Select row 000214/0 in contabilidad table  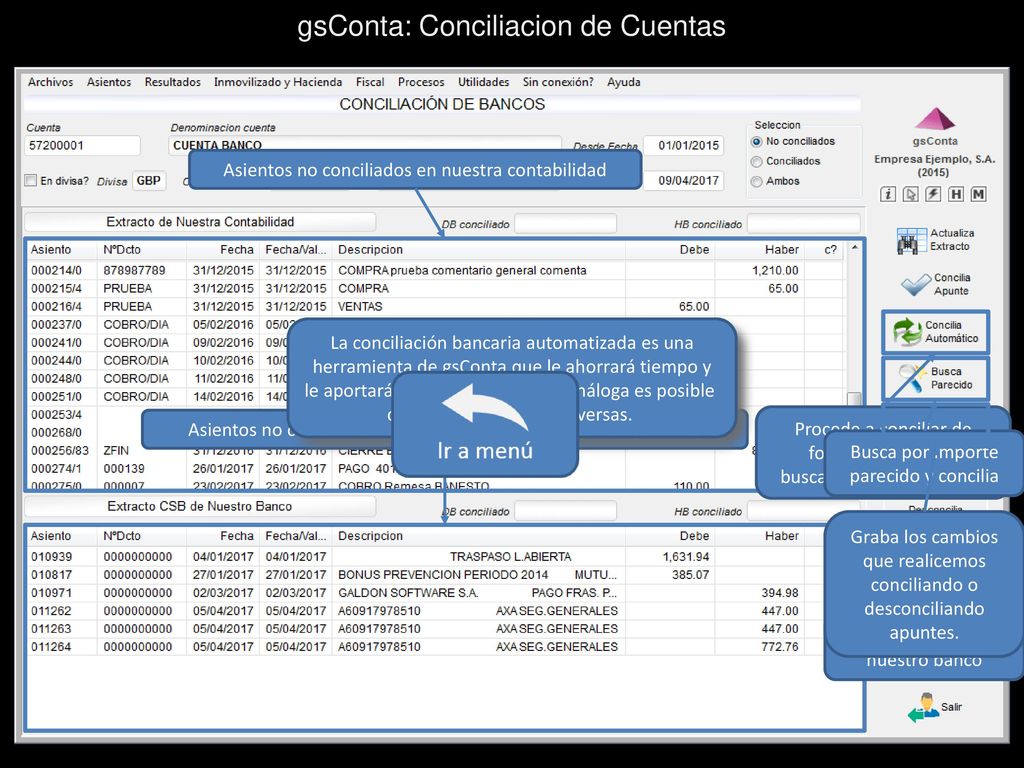[x=435, y=270]
